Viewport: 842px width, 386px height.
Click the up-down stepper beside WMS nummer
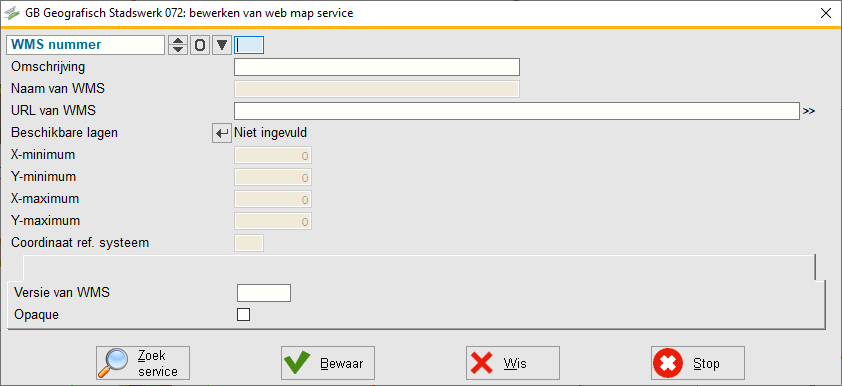coord(178,45)
